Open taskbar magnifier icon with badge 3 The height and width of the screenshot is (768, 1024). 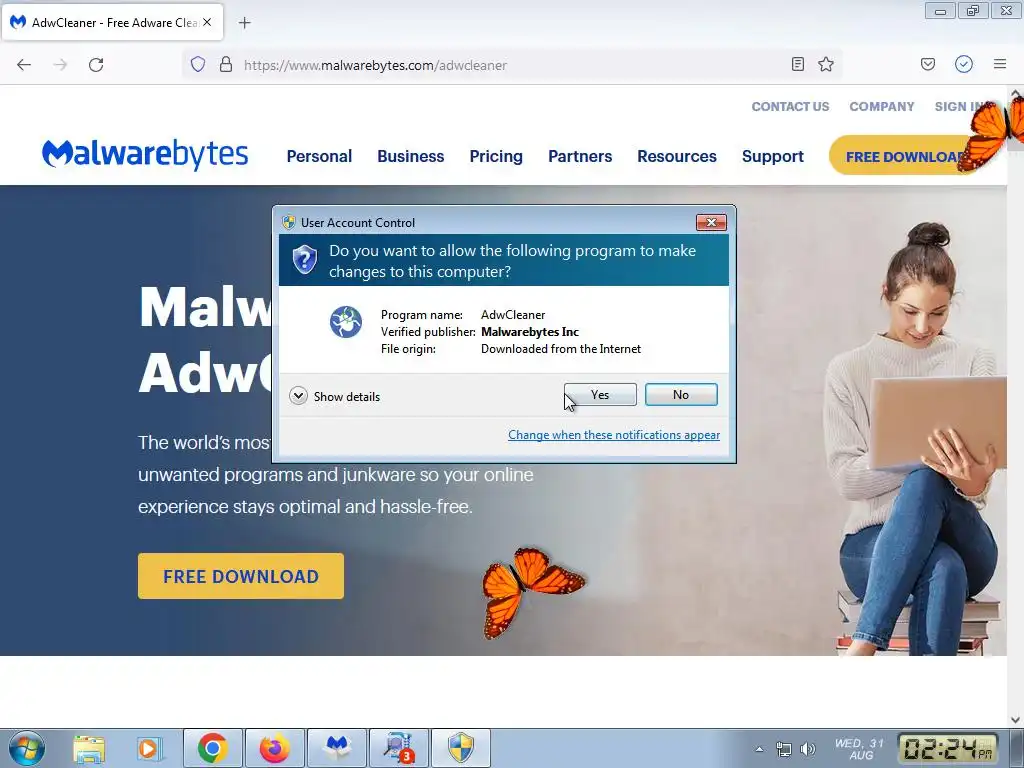pos(399,748)
